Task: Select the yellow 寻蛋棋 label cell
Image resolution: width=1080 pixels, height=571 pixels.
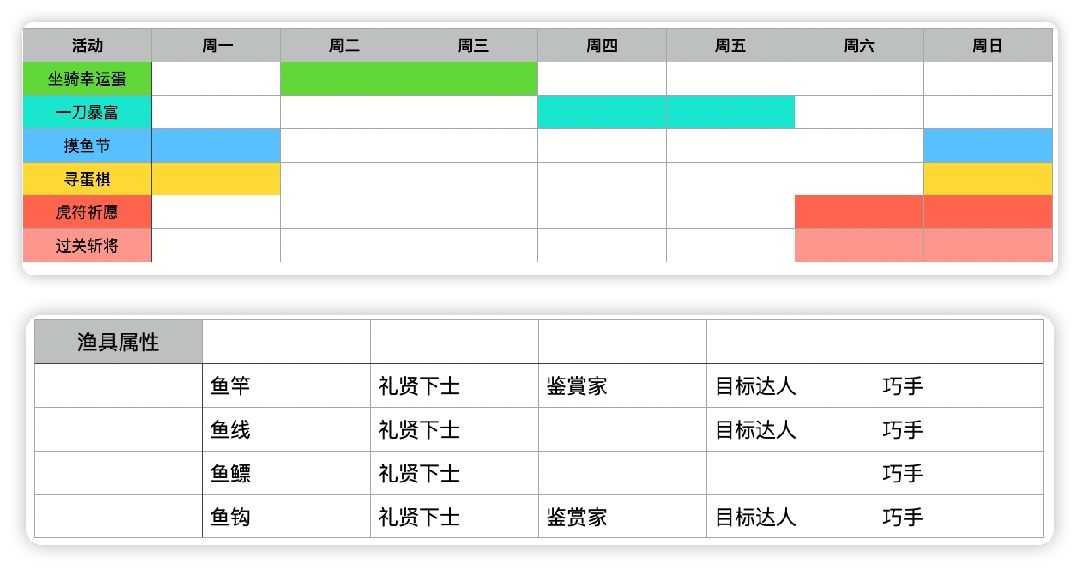Action: (87, 179)
